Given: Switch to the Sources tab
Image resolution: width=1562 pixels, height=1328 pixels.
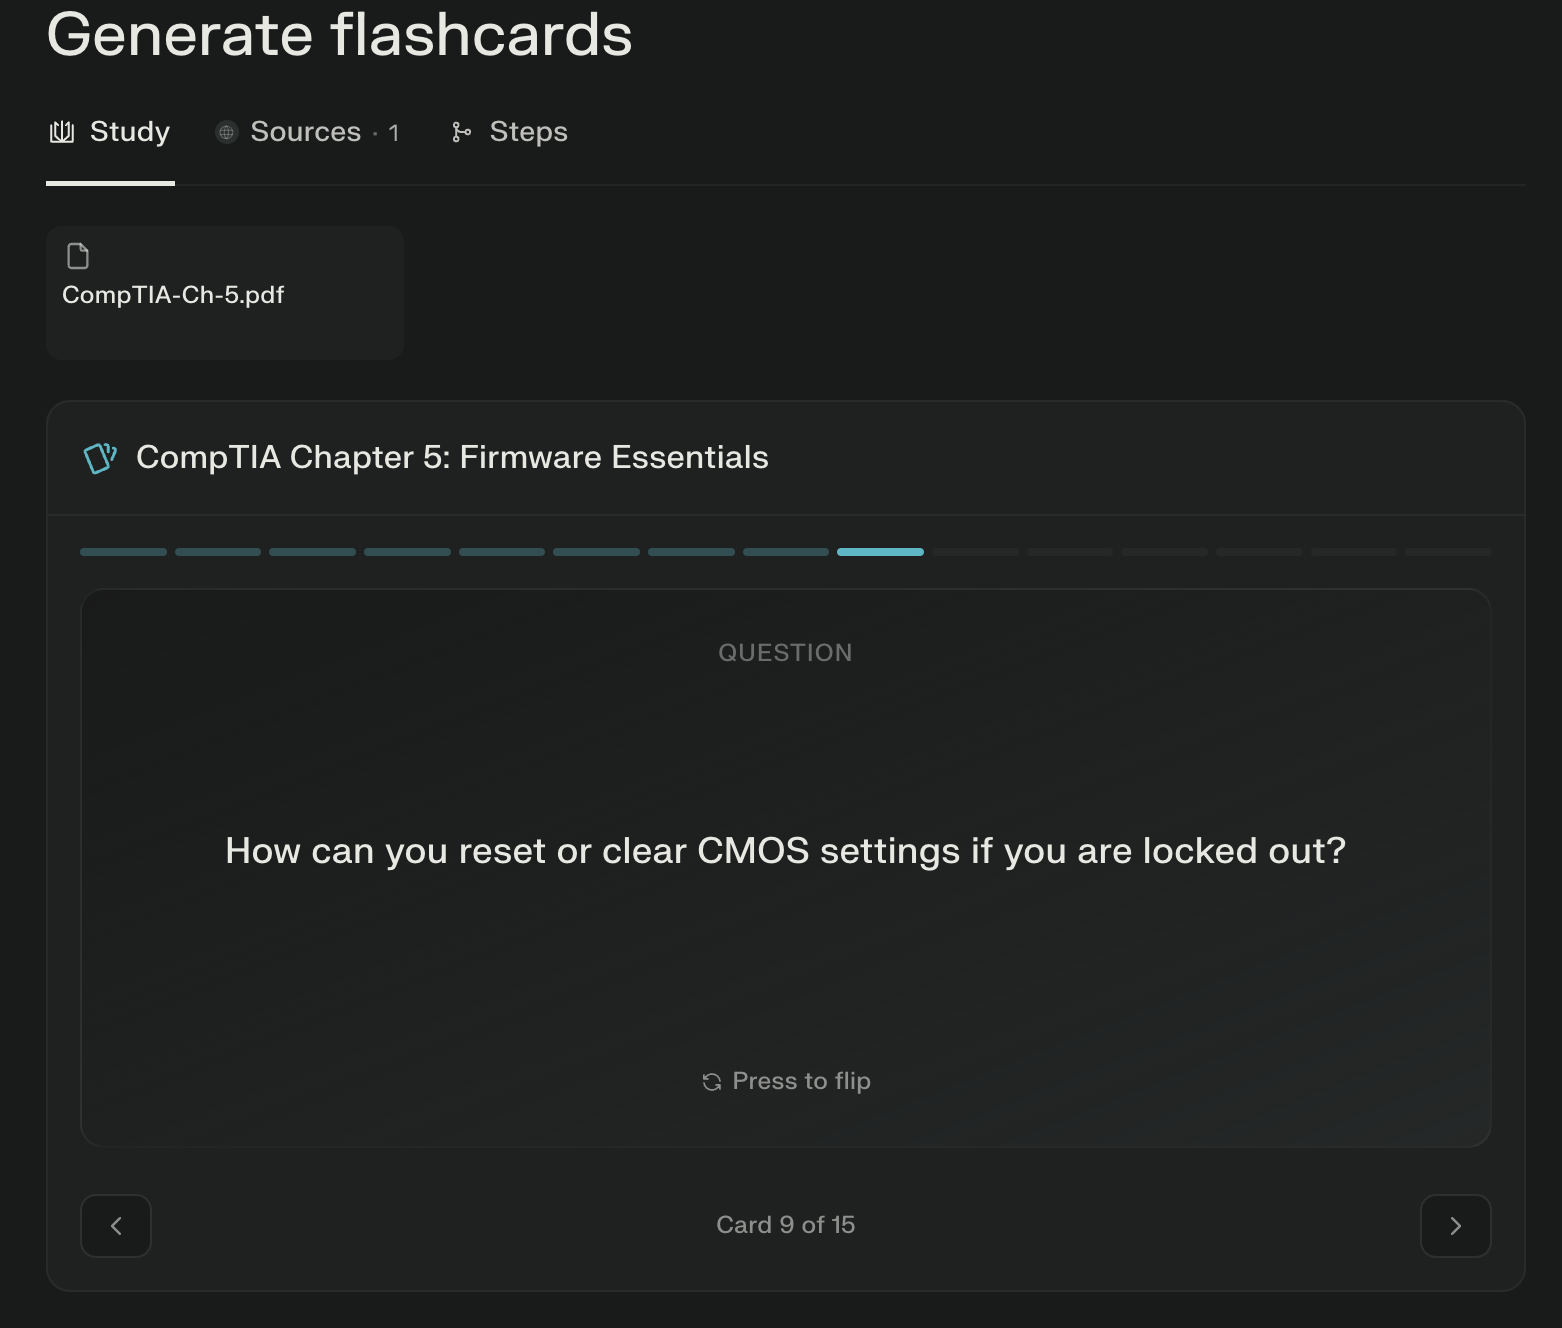Looking at the screenshot, I should pyautogui.click(x=307, y=132).
